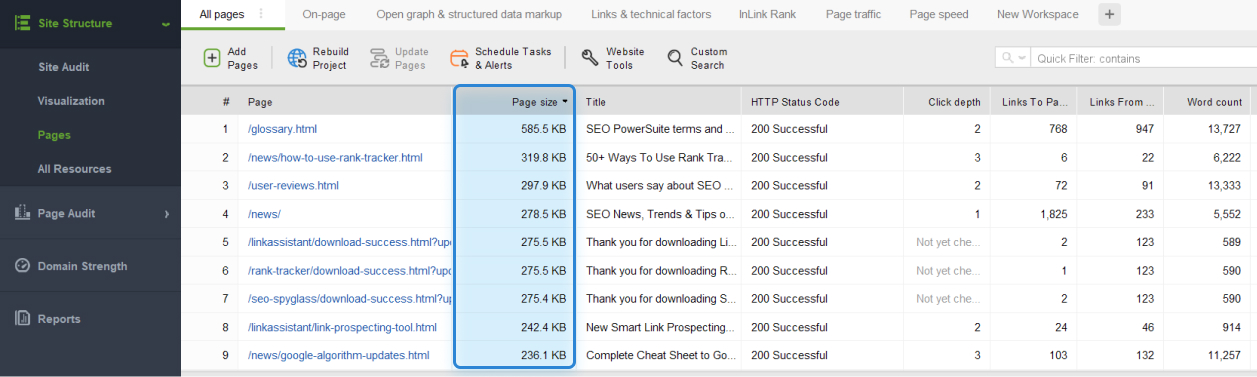Open the /user-reviews.html link
This screenshot has width=1257, height=377.
pos(293,186)
